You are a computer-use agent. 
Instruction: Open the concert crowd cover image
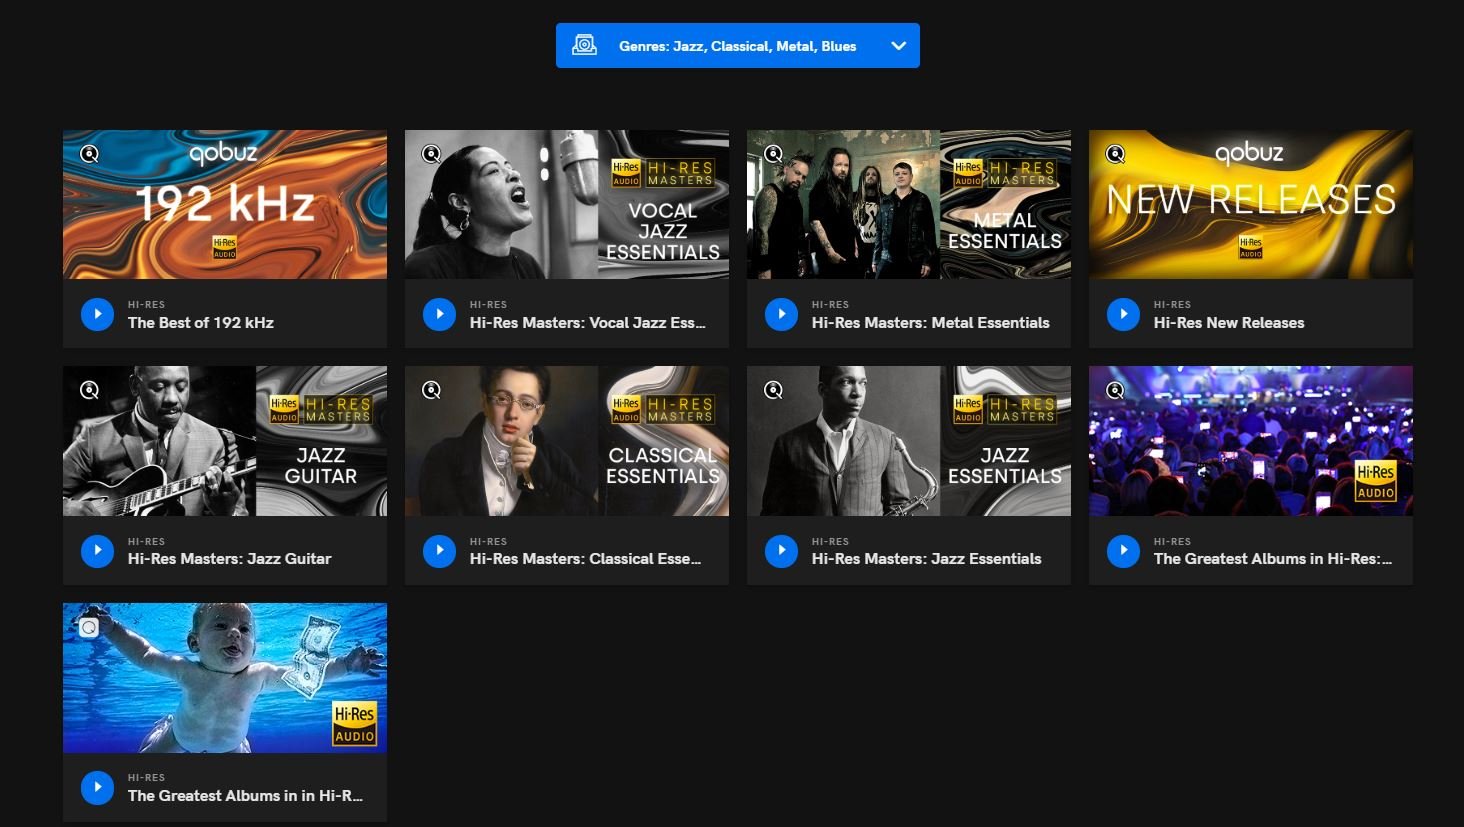pos(1251,441)
